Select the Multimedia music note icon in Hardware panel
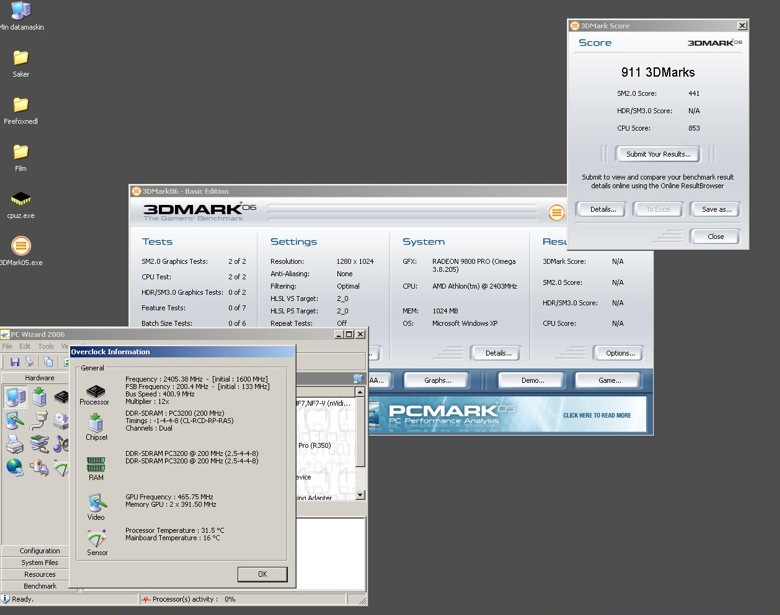Screen dimensions: 780x615 click(61, 443)
